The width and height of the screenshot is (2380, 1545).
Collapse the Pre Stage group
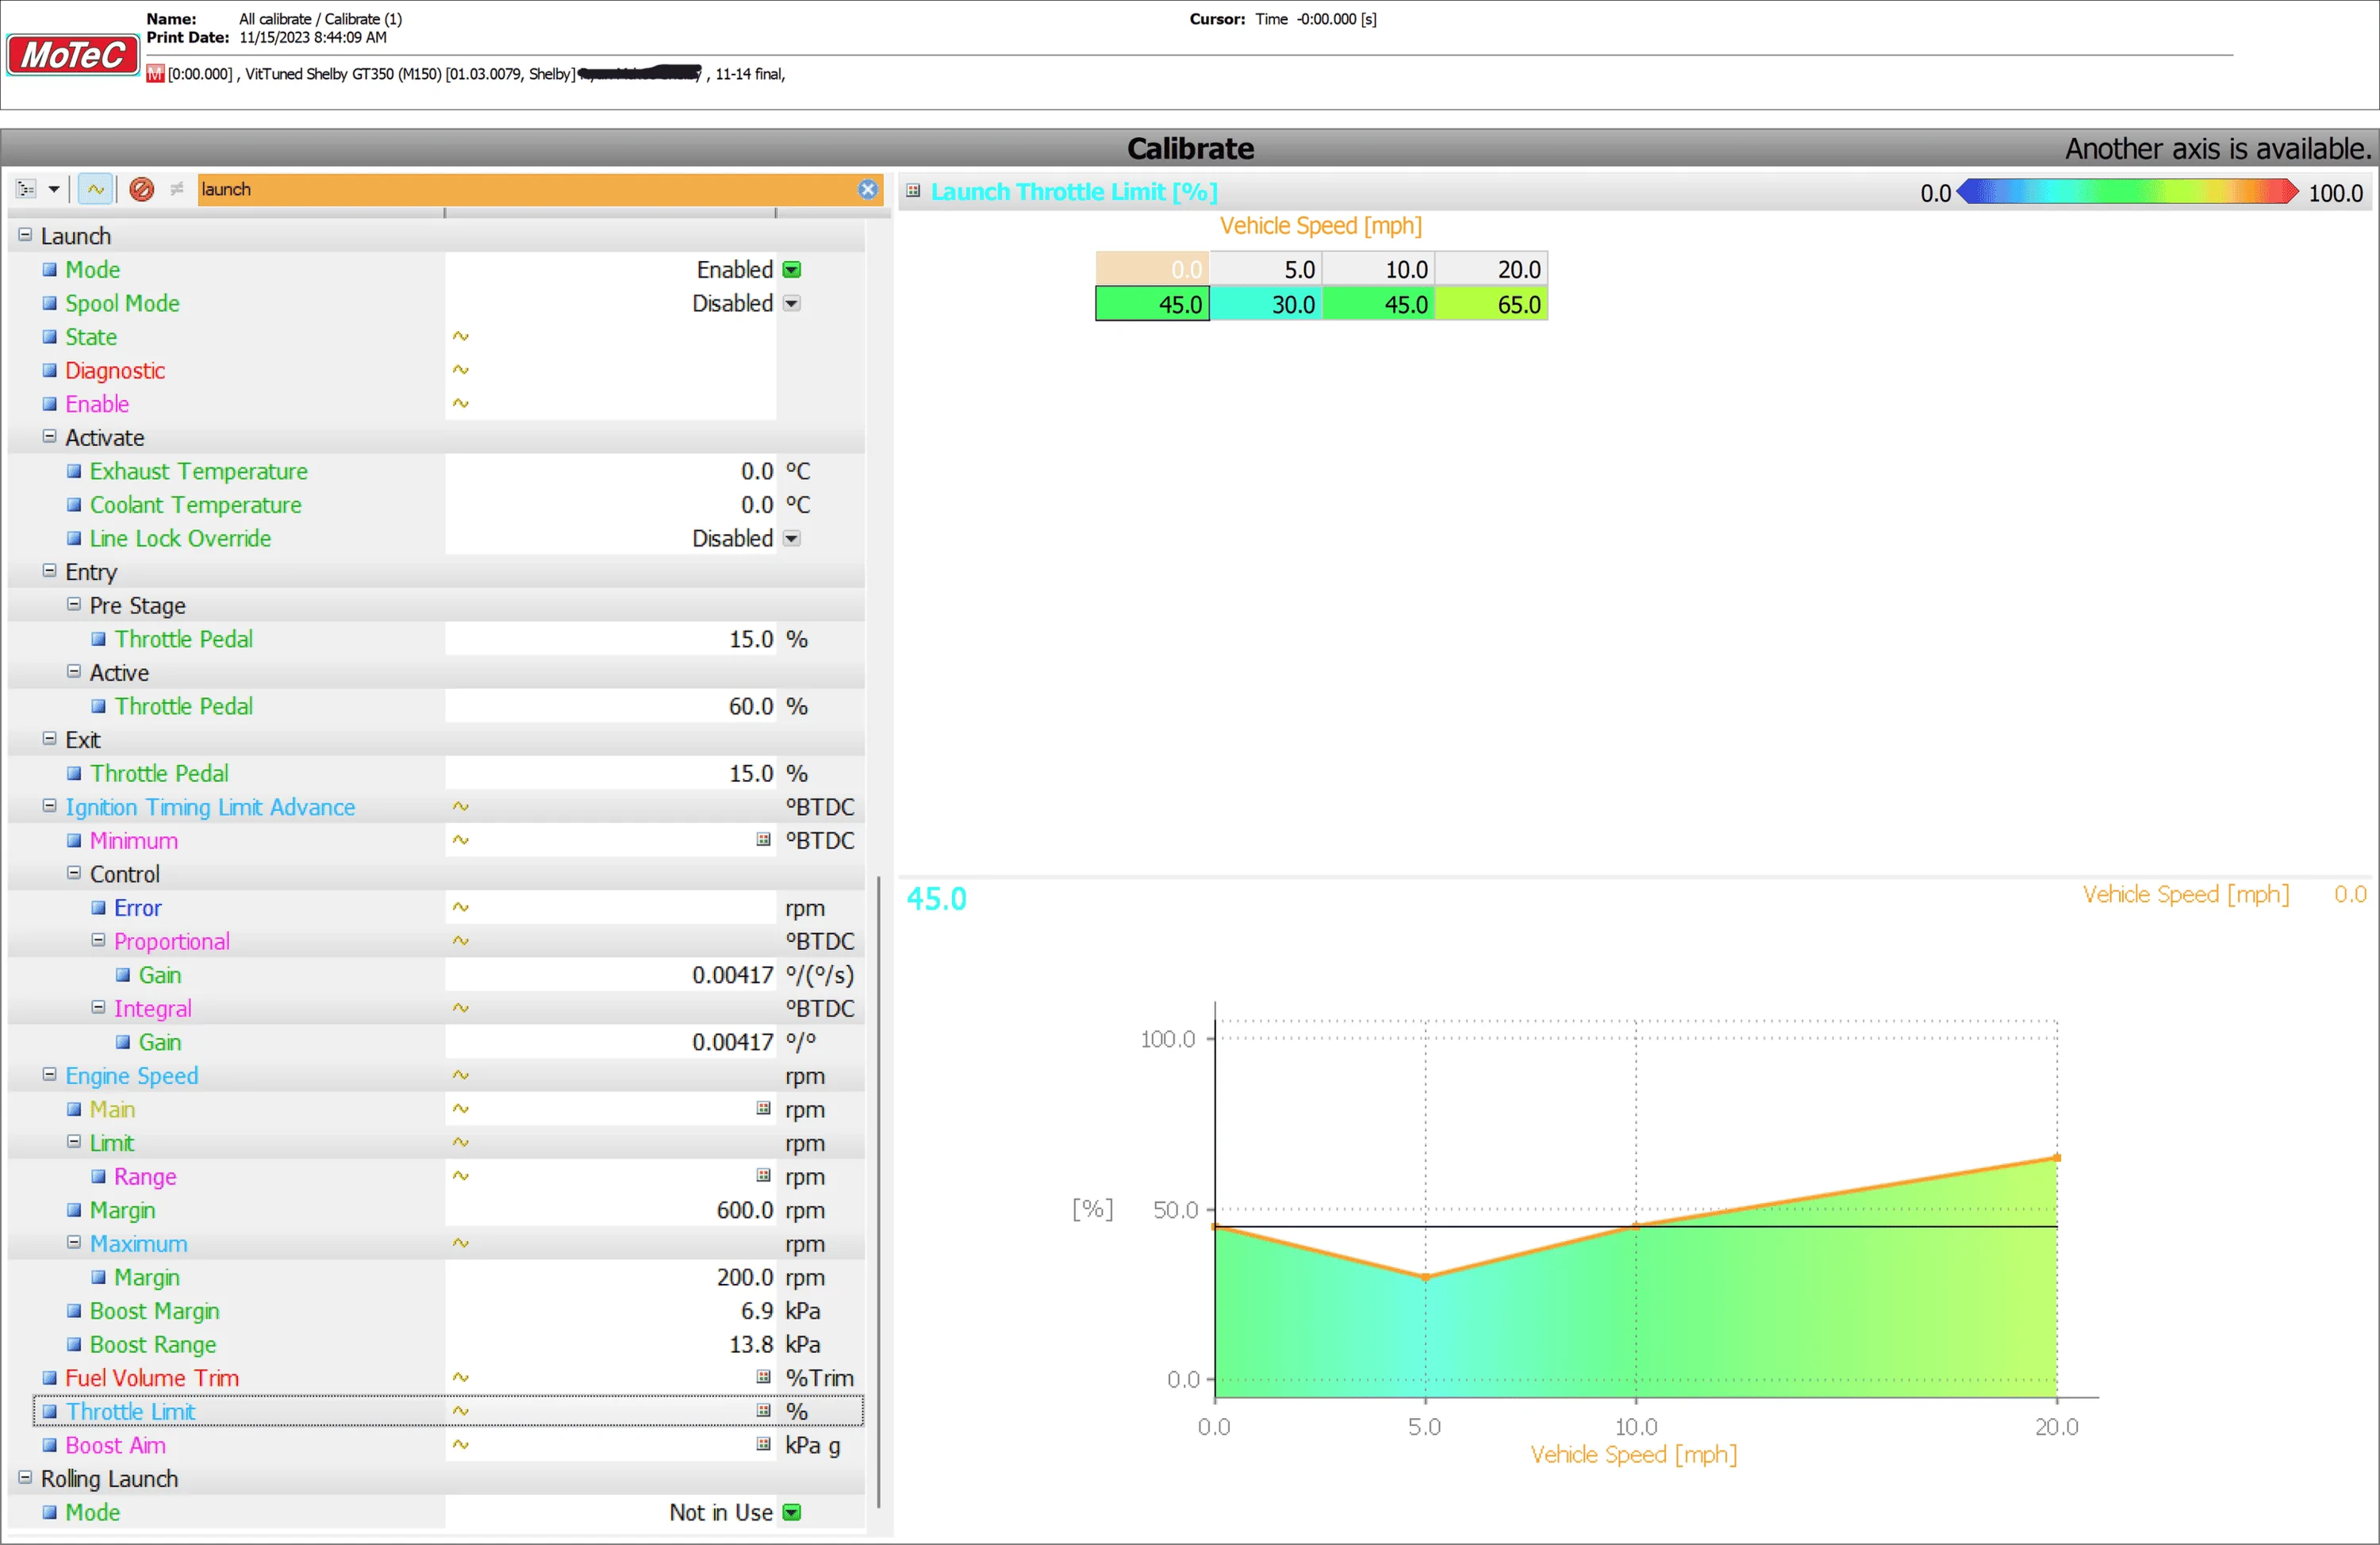[73, 604]
